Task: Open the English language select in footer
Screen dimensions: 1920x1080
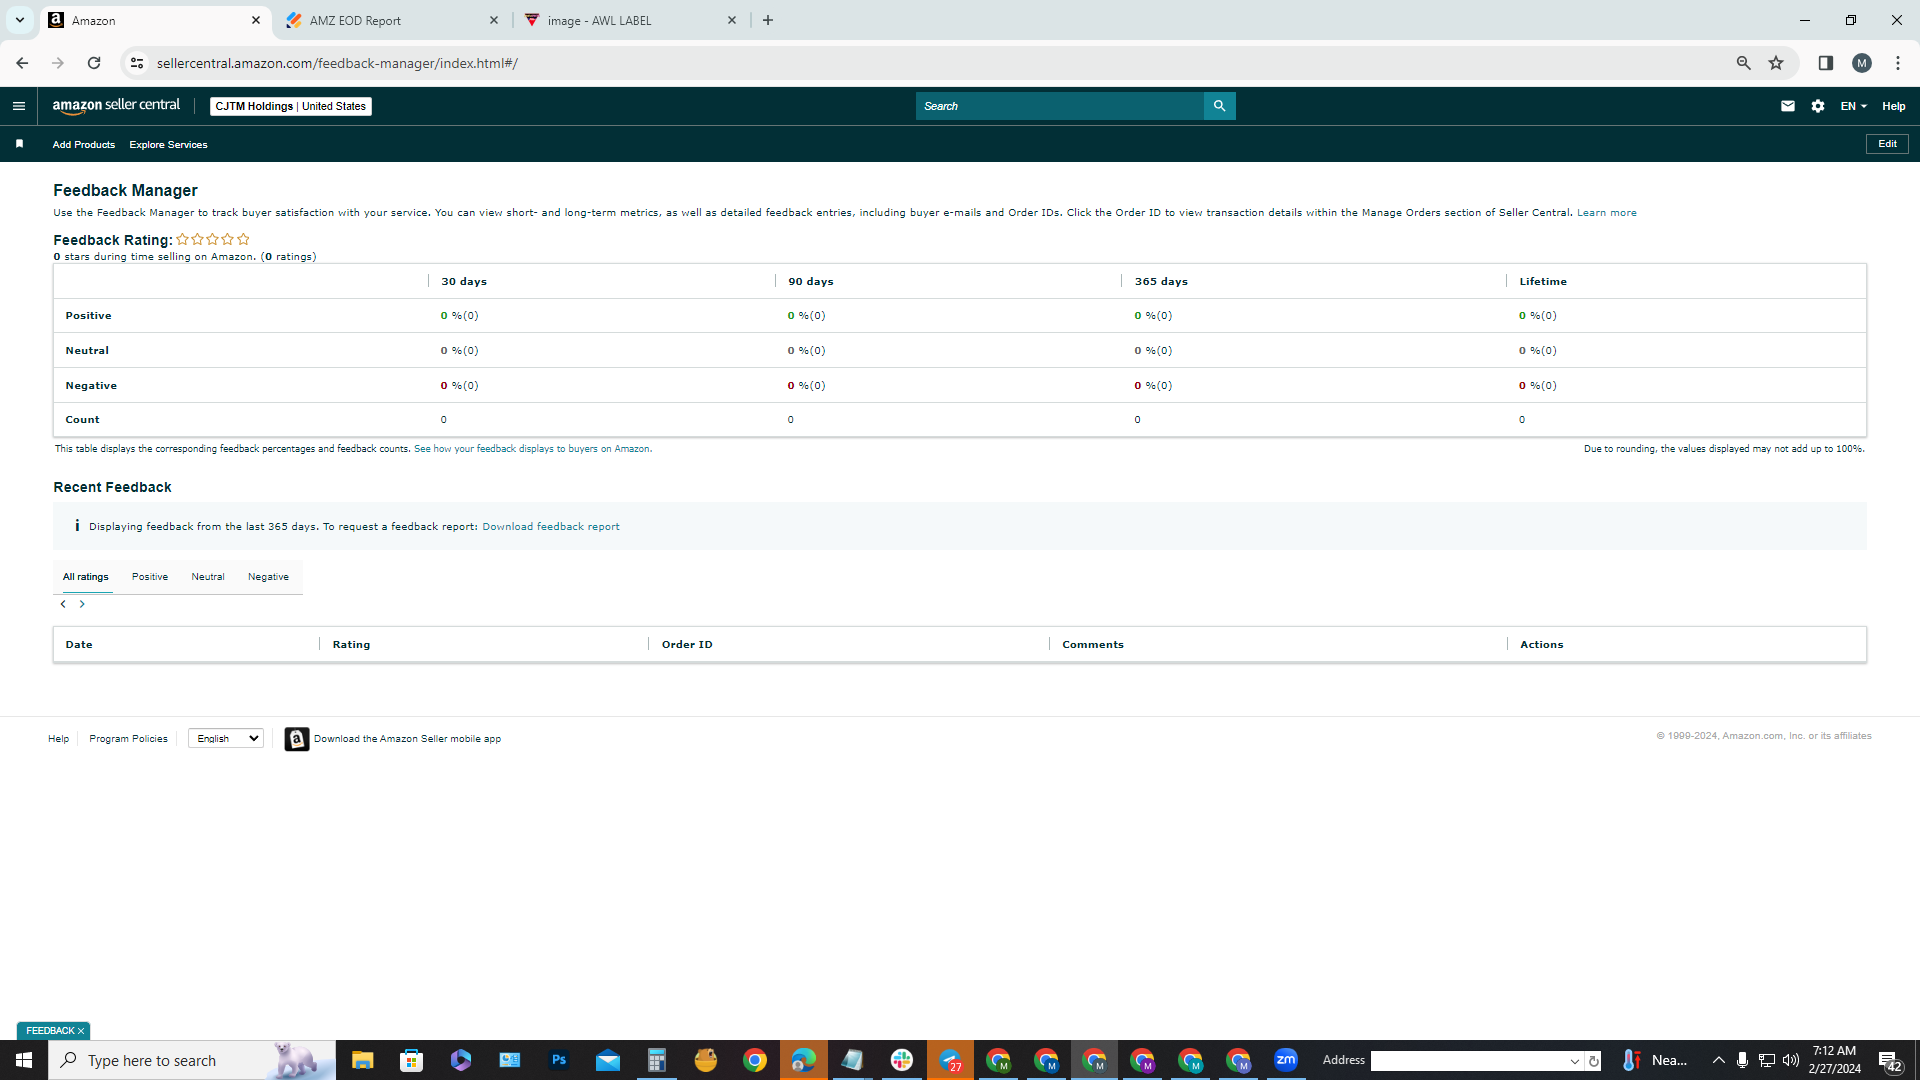Action: pyautogui.click(x=226, y=739)
